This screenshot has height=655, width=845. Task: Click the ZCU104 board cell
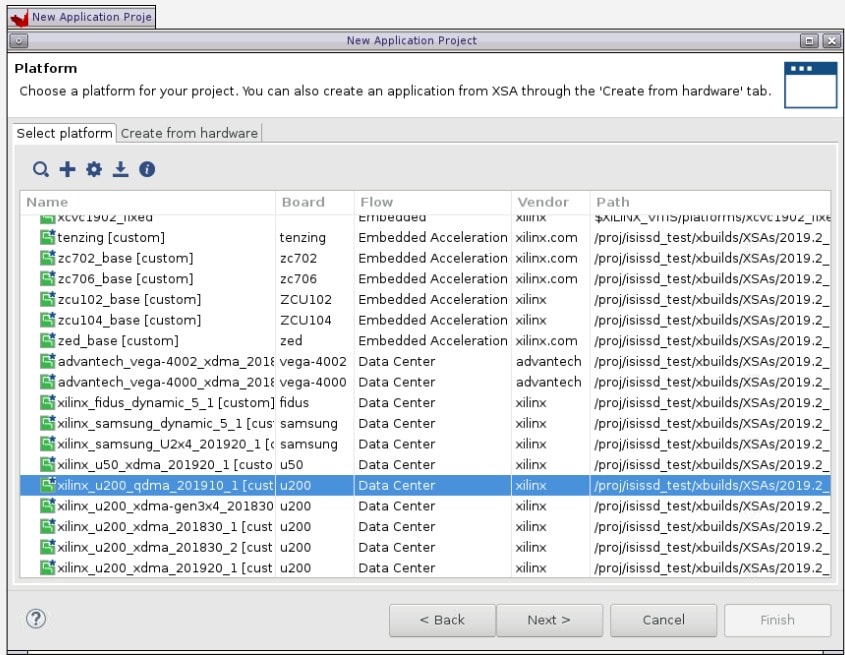pos(306,320)
